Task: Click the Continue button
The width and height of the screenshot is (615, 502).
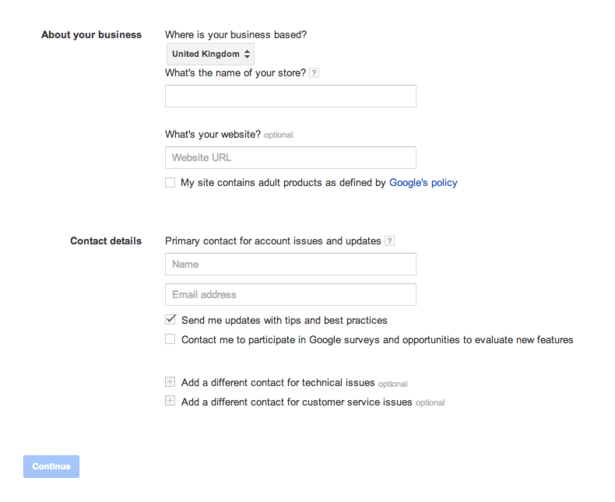Action: click(51, 466)
